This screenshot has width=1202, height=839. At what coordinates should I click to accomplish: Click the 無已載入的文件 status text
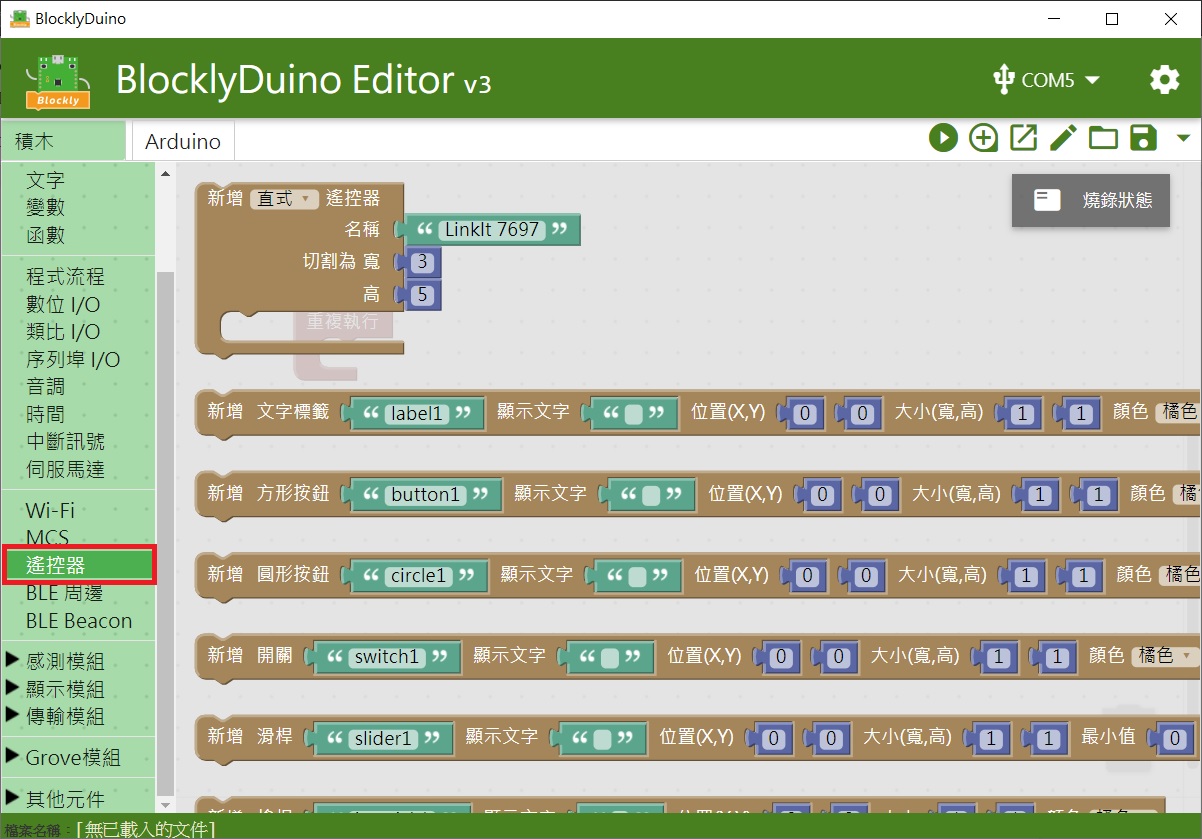pos(146,829)
